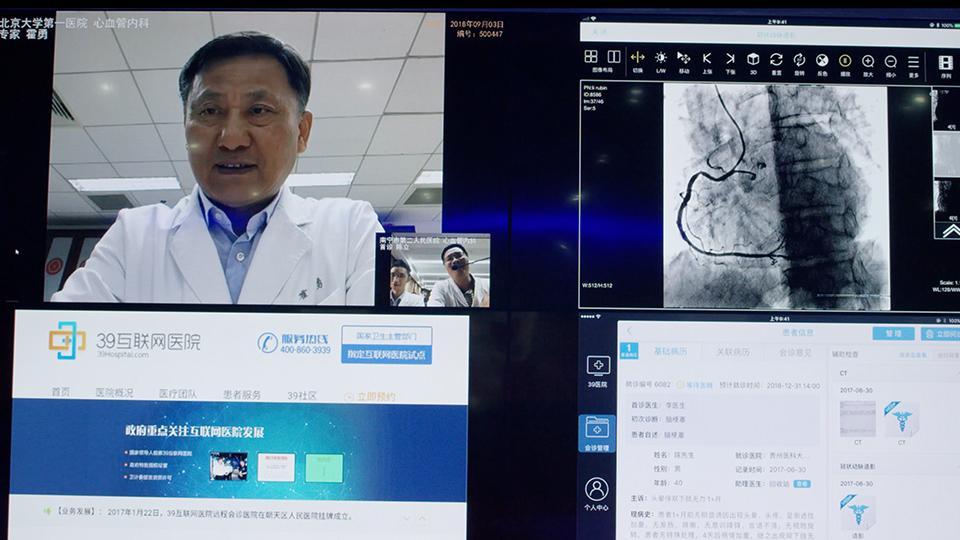Open 39医院 in tablet app sidebar
960x540 pixels.
tap(597, 371)
